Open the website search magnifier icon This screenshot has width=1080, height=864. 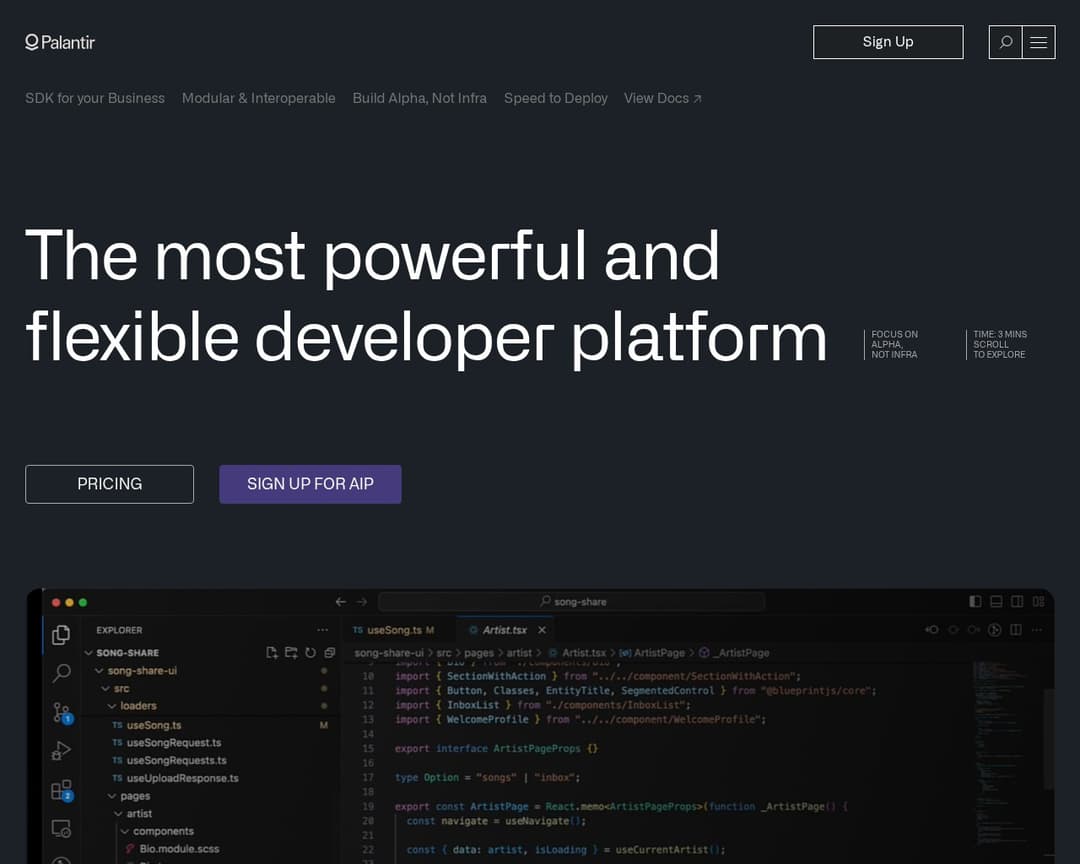pos(1004,42)
